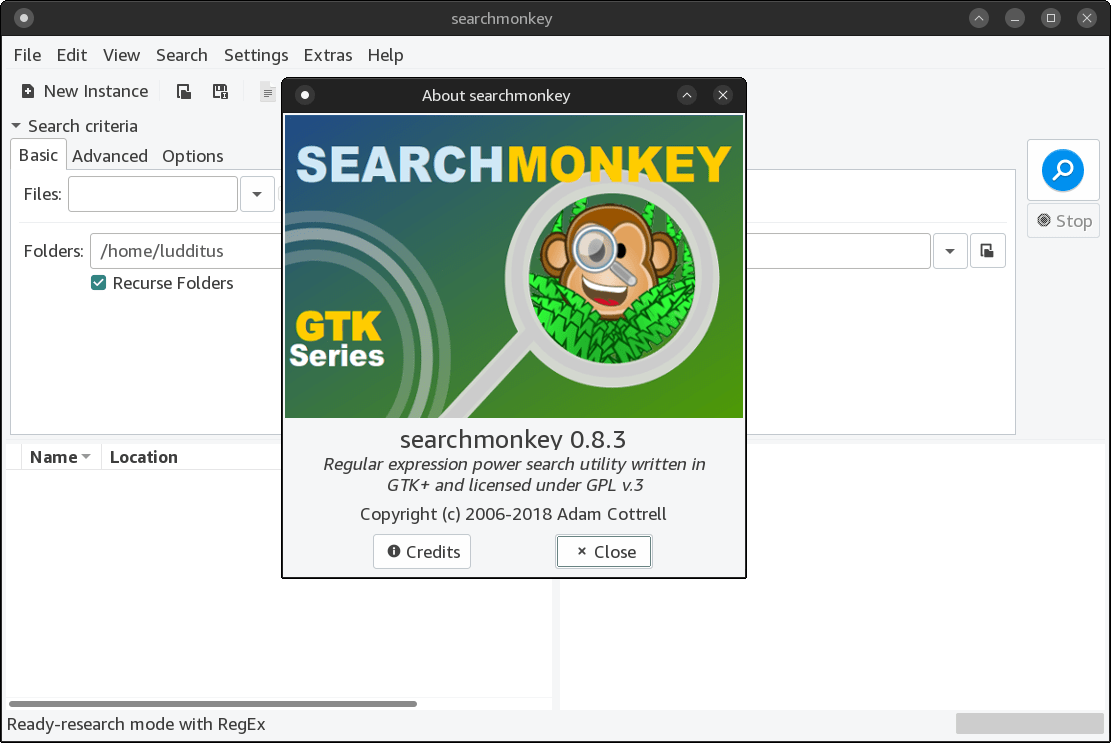The height and width of the screenshot is (743, 1111).
Task: Open the Extras menu
Action: click(x=327, y=55)
